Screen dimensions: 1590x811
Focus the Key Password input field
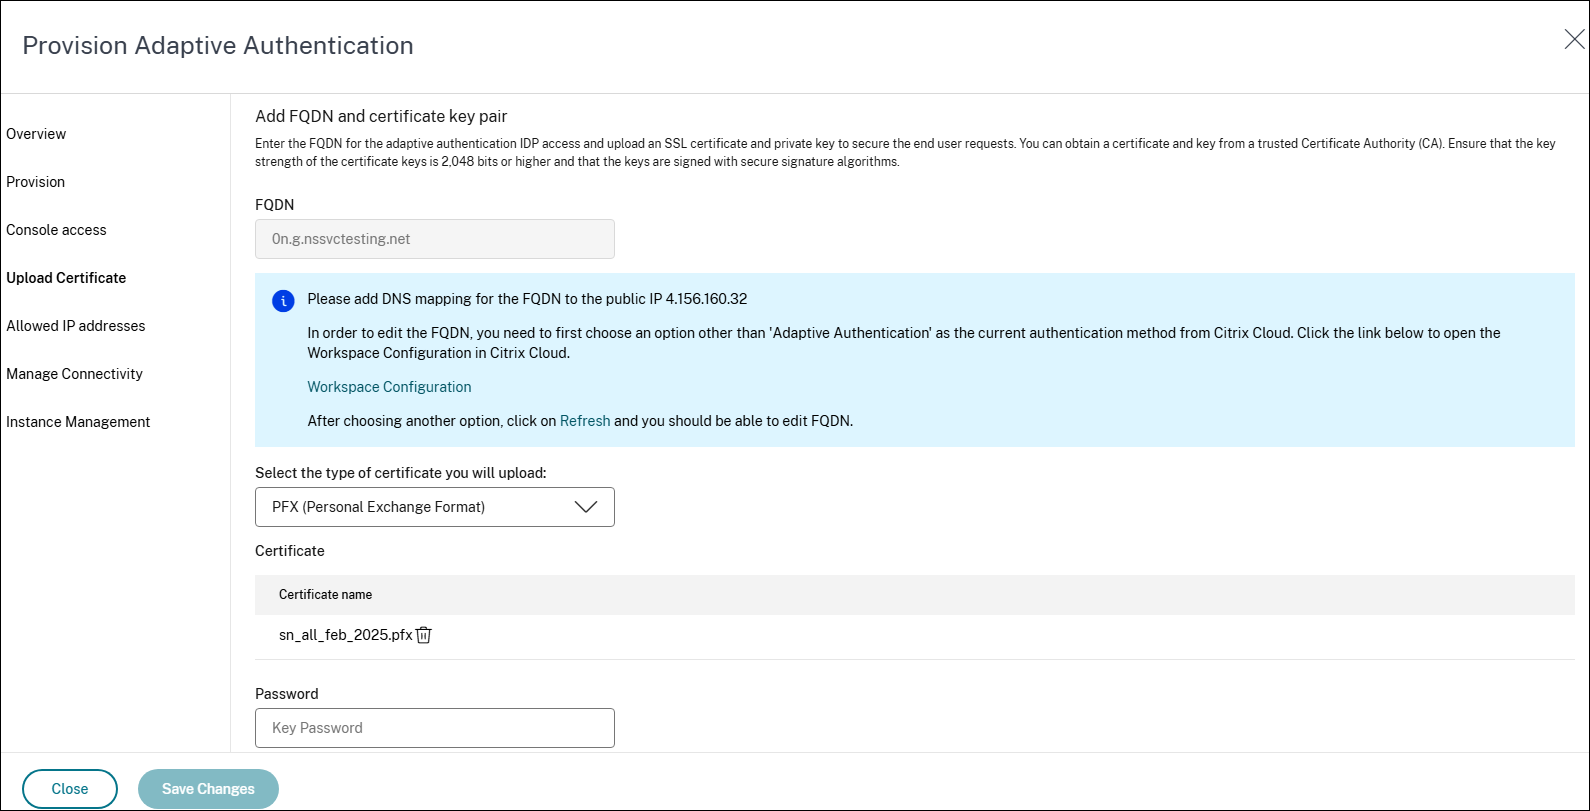click(434, 728)
